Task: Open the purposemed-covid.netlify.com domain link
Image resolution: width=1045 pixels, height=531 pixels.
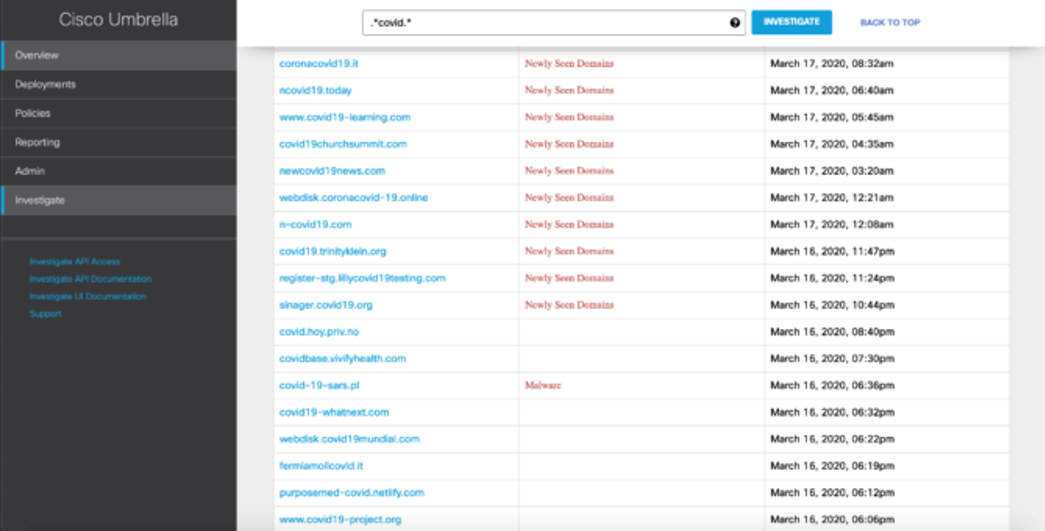Action: 352,493
